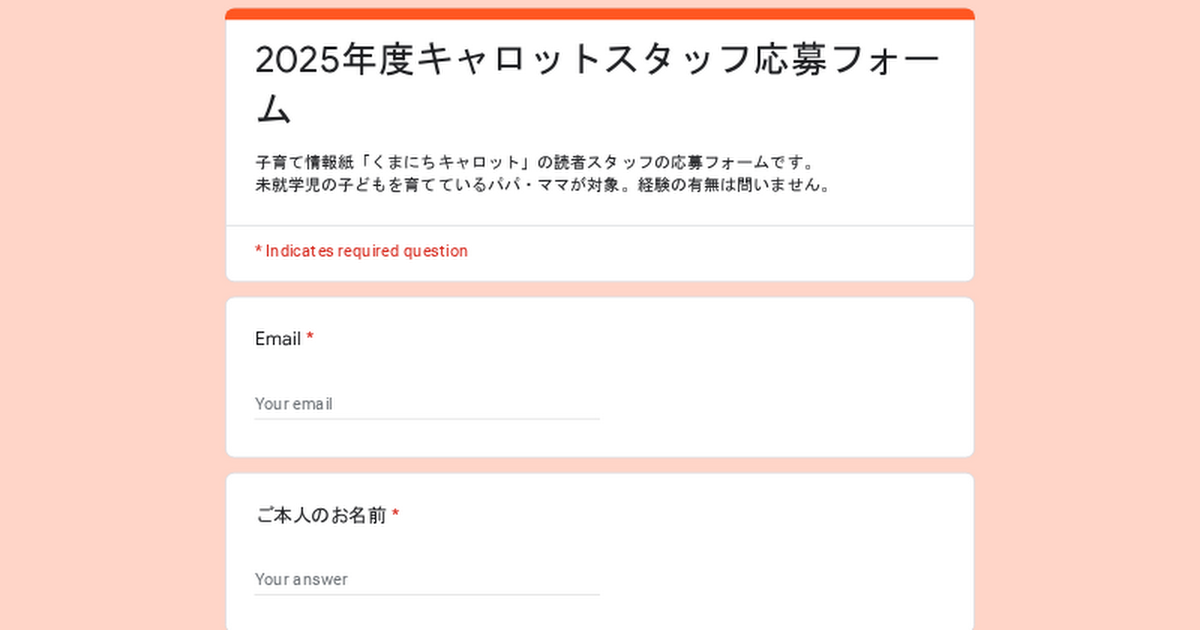Click the orange accent bar atop the form header
The height and width of the screenshot is (630, 1200).
(600, 14)
